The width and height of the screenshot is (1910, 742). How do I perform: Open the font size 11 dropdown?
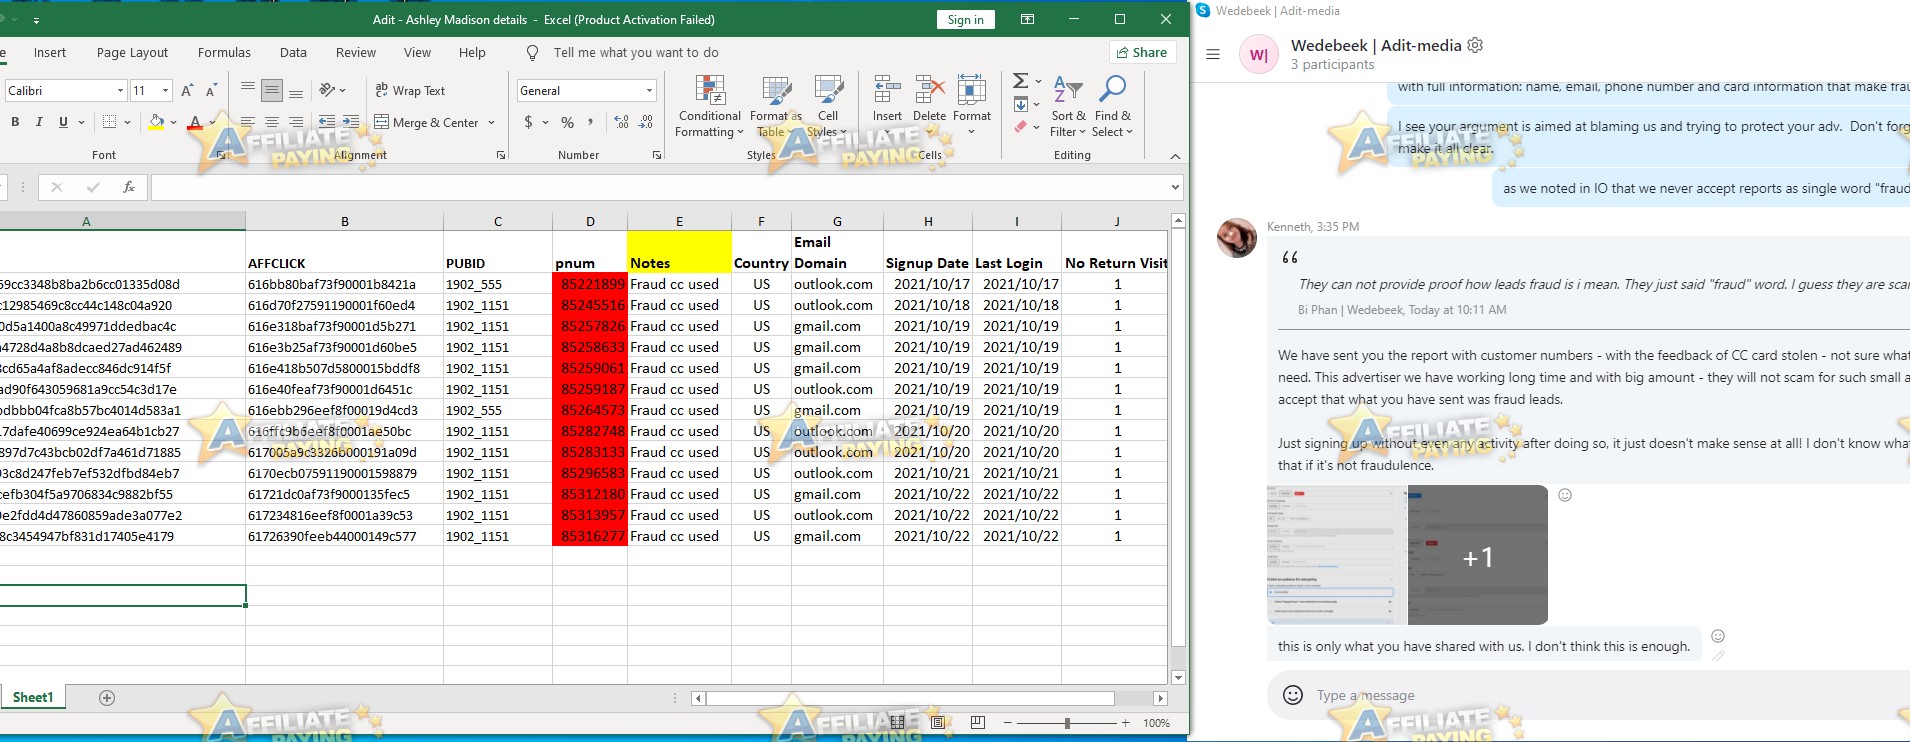(x=166, y=90)
